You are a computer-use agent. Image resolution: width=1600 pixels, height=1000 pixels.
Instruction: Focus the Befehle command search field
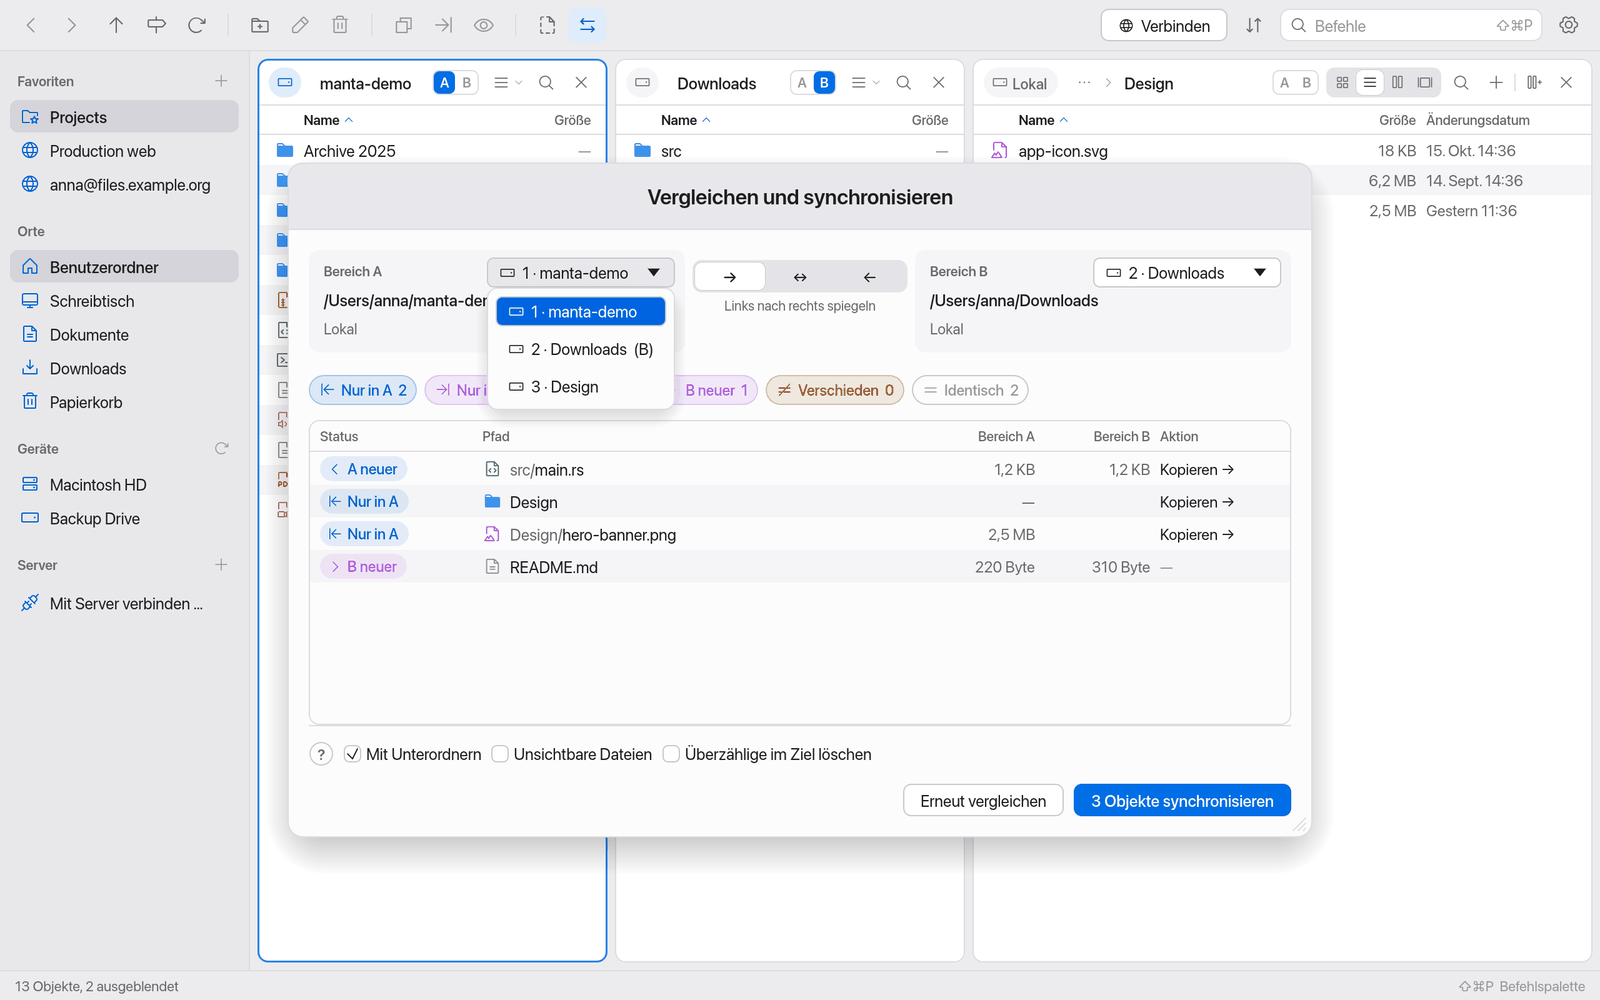(x=1411, y=26)
